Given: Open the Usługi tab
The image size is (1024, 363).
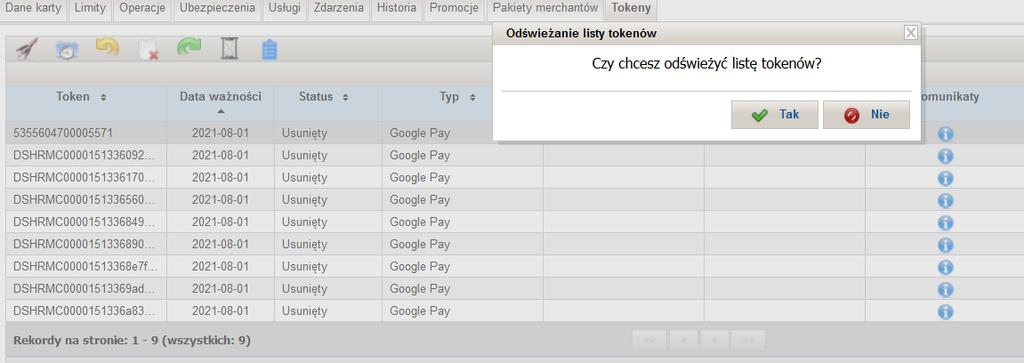Looking at the screenshot, I should point(285,8).
